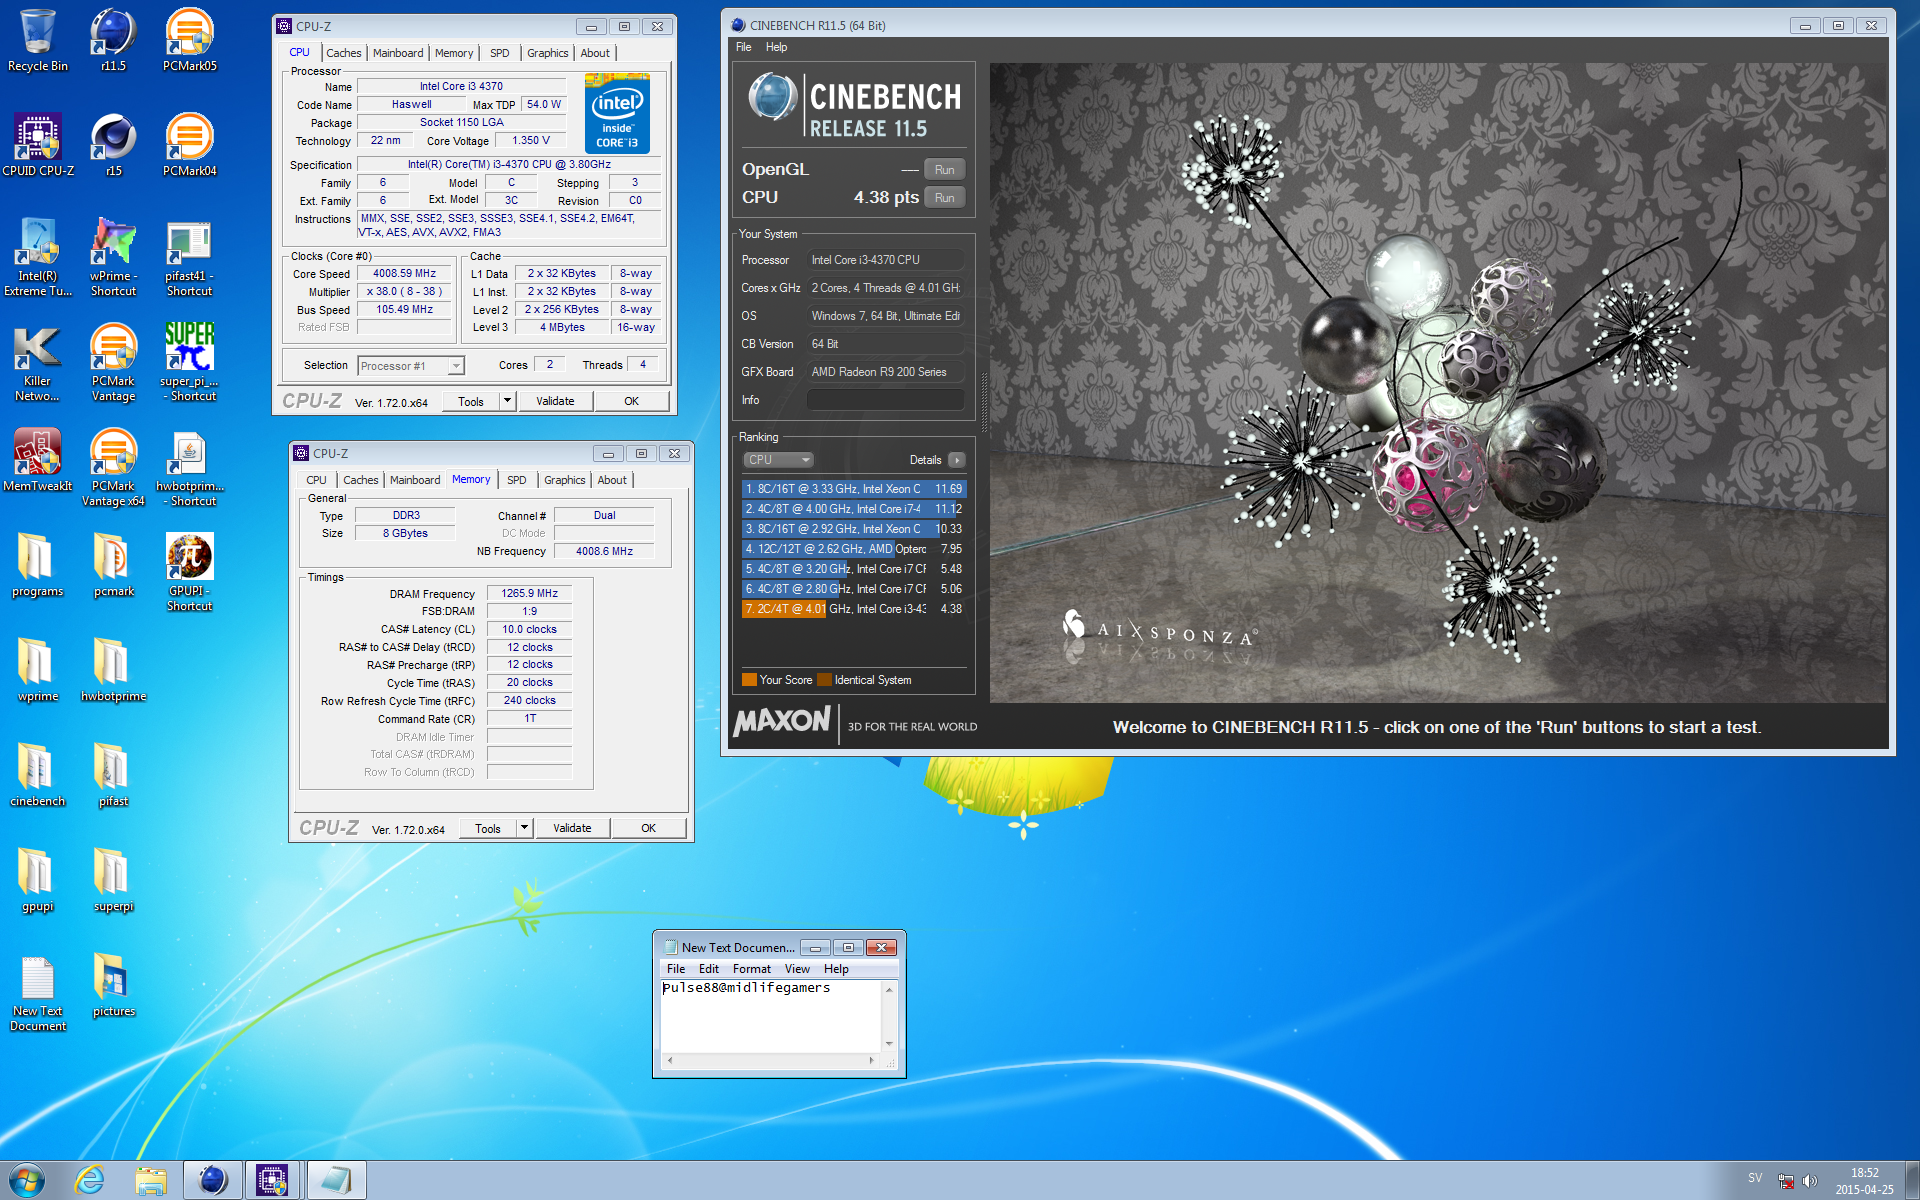Click Validate in the lower CPU-Z window
The image size is (1920, 1200).
(x=572, y=828)
